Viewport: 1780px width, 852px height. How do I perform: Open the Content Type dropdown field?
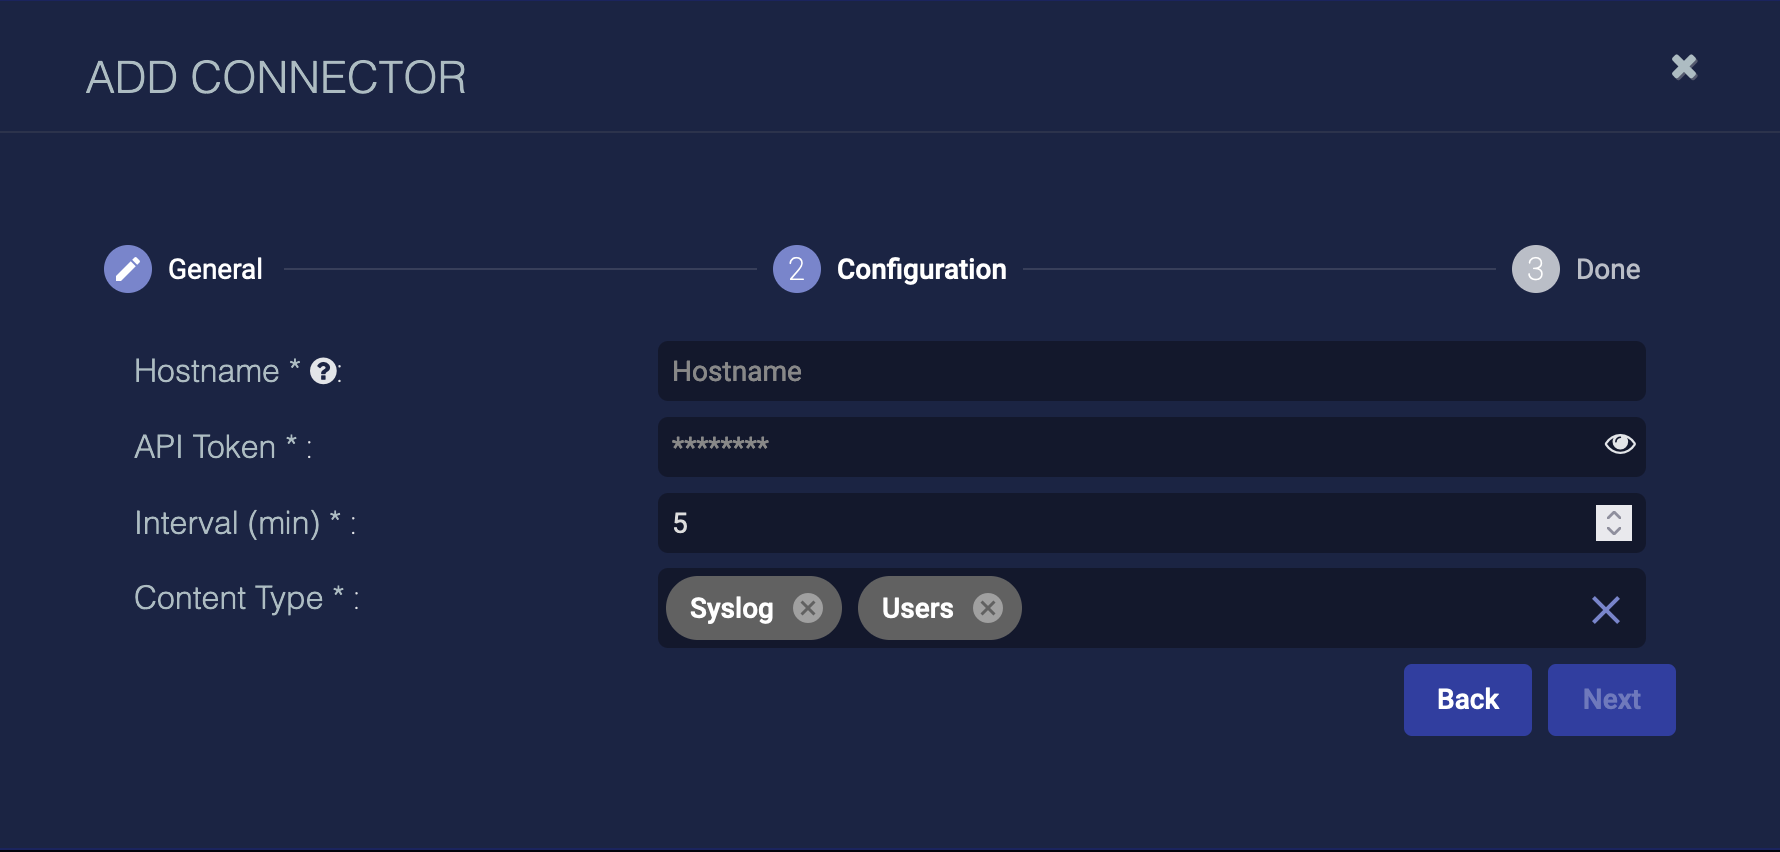click(x=1300, y=608)
